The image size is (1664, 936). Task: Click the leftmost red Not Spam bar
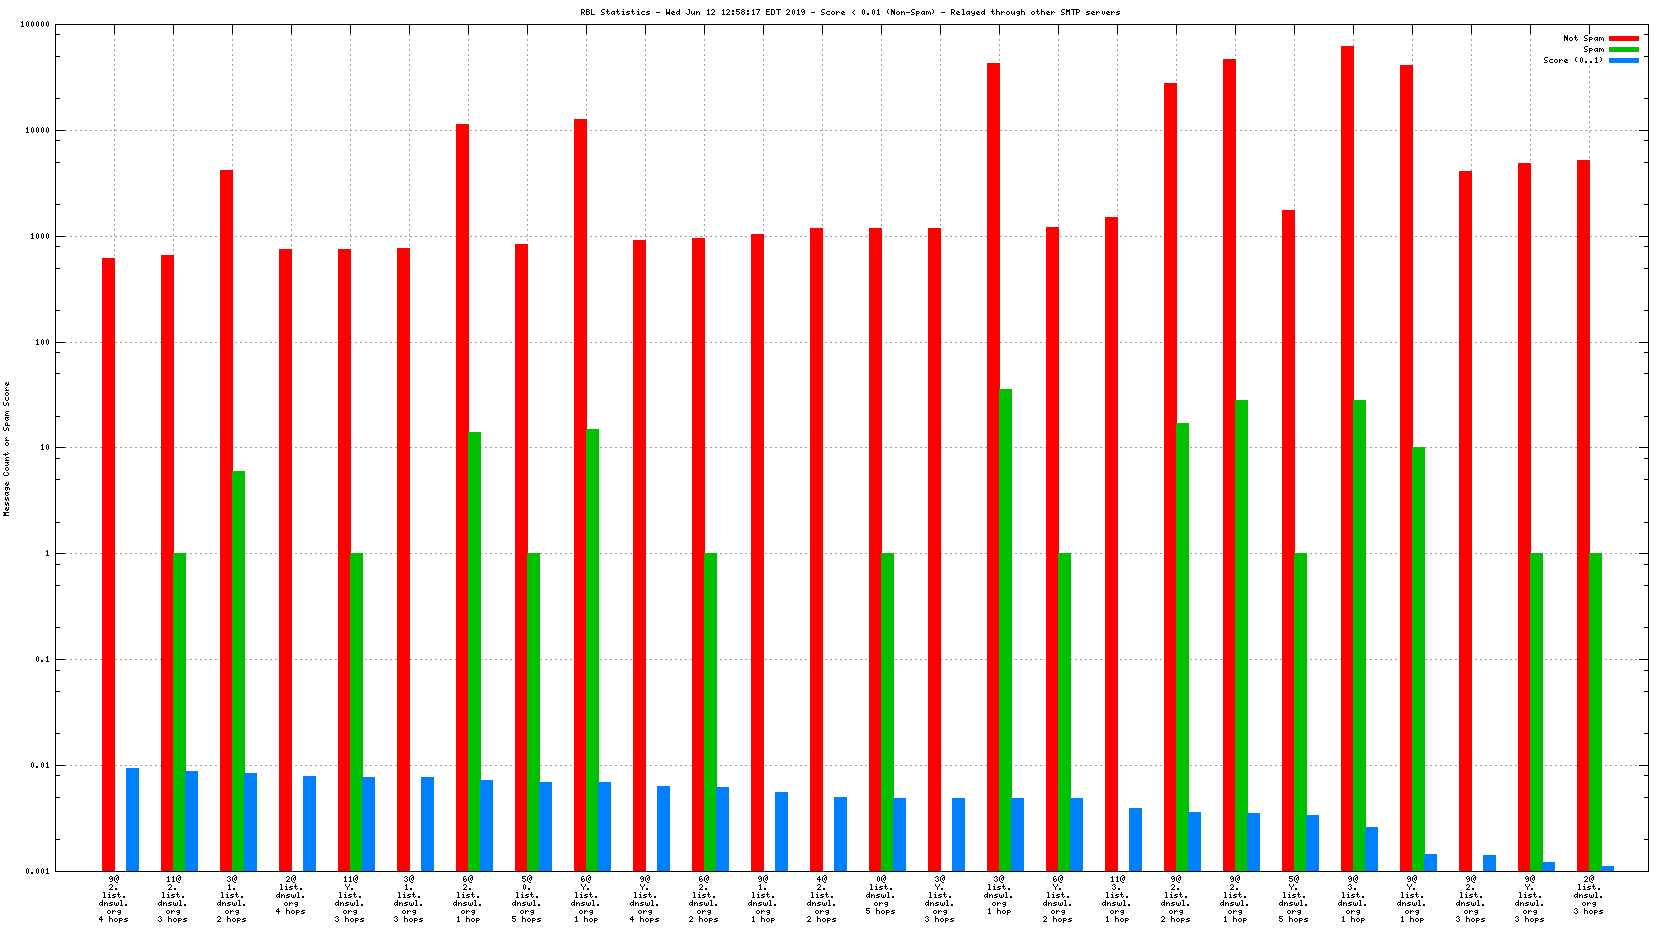(108, 564)
